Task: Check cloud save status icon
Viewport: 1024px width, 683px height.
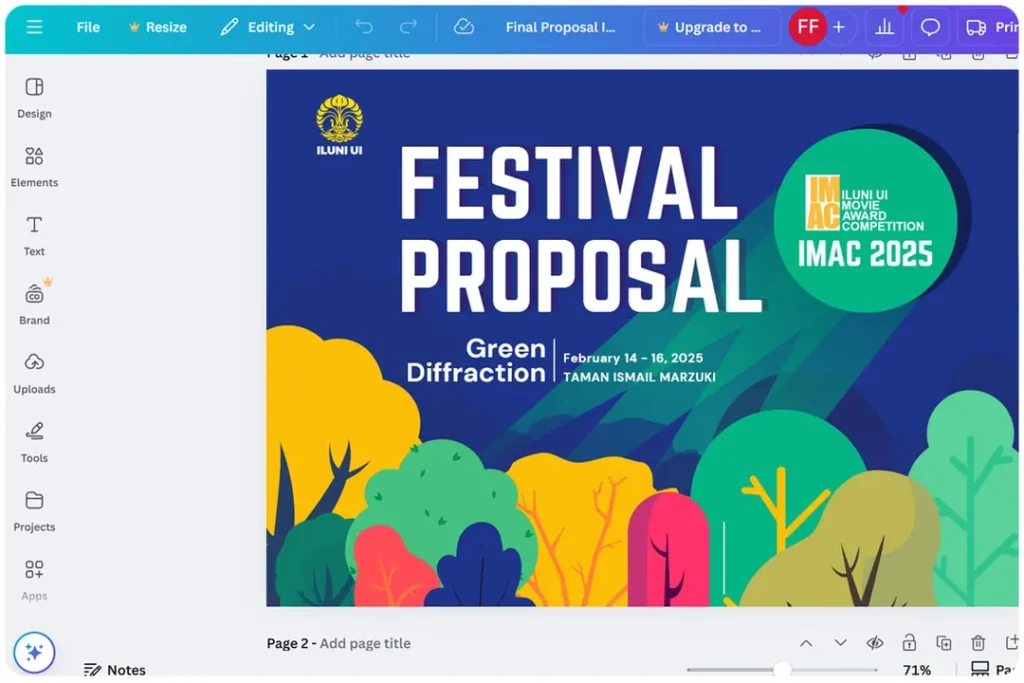Action: [x=464, y=27]
